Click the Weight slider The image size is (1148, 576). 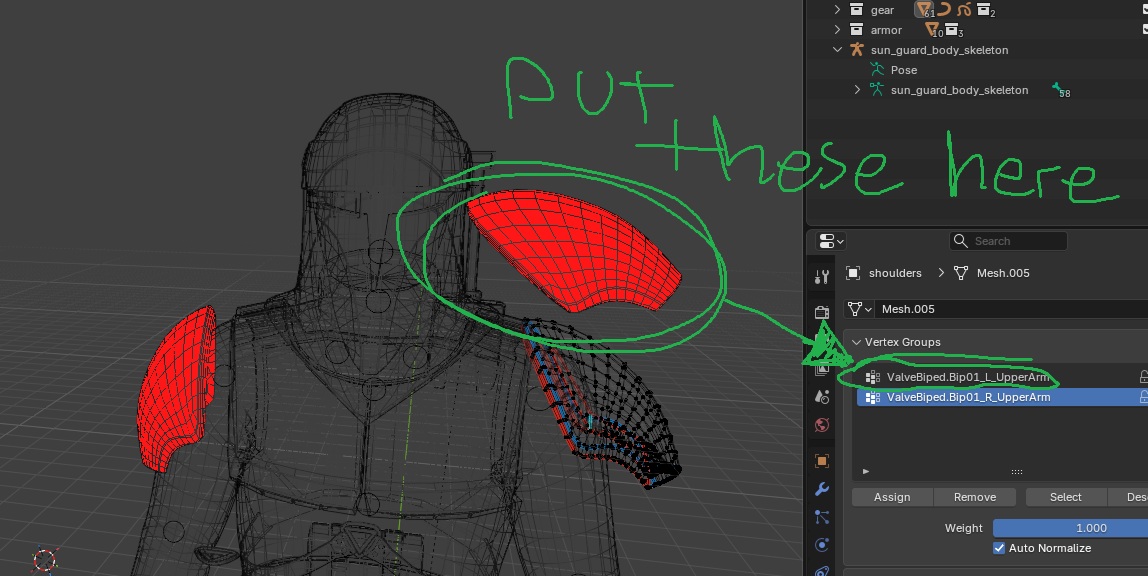[x=1070, y=528]
